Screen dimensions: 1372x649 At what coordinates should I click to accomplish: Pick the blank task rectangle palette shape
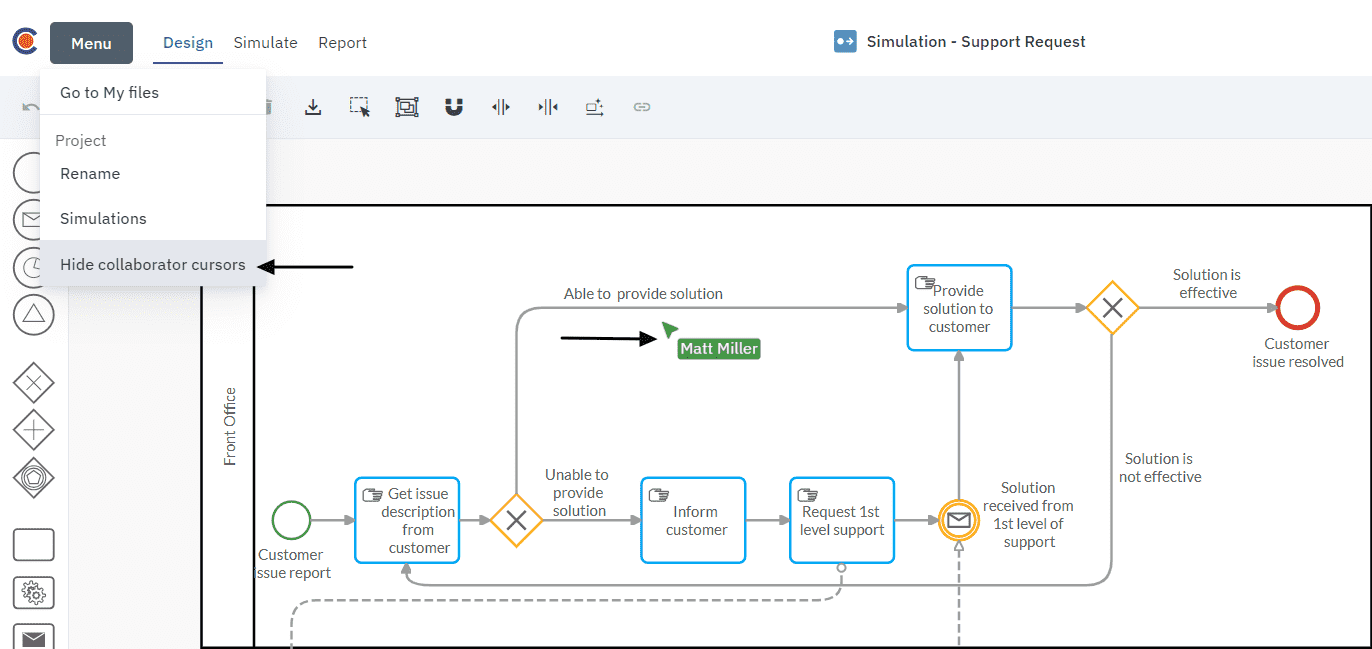[x=33, y=545]
